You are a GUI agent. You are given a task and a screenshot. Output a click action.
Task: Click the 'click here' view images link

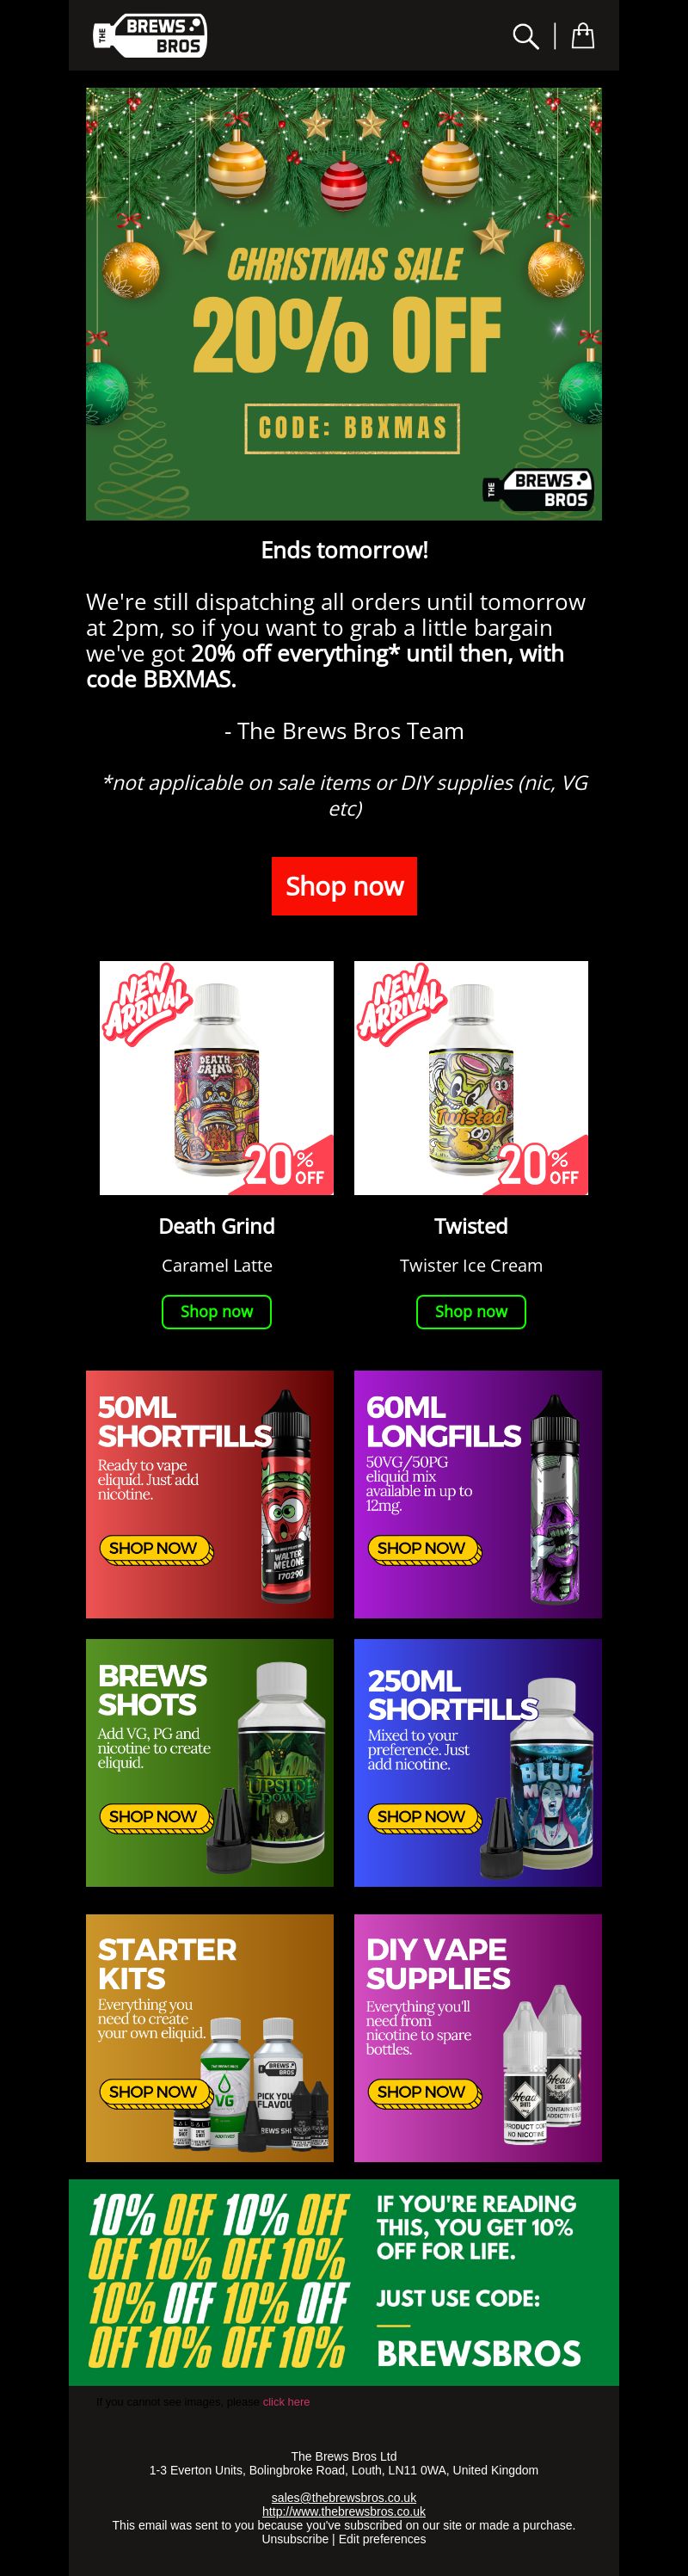[286, 2402]
